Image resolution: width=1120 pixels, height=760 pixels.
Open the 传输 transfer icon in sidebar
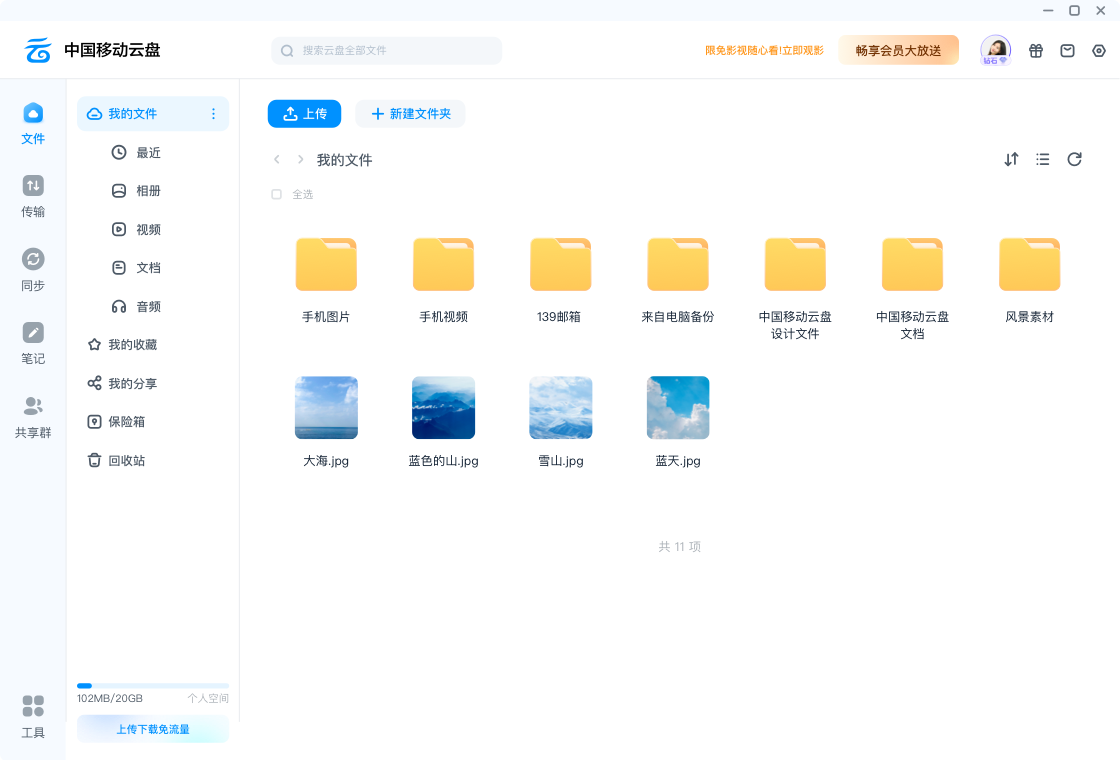coord(33,186)
